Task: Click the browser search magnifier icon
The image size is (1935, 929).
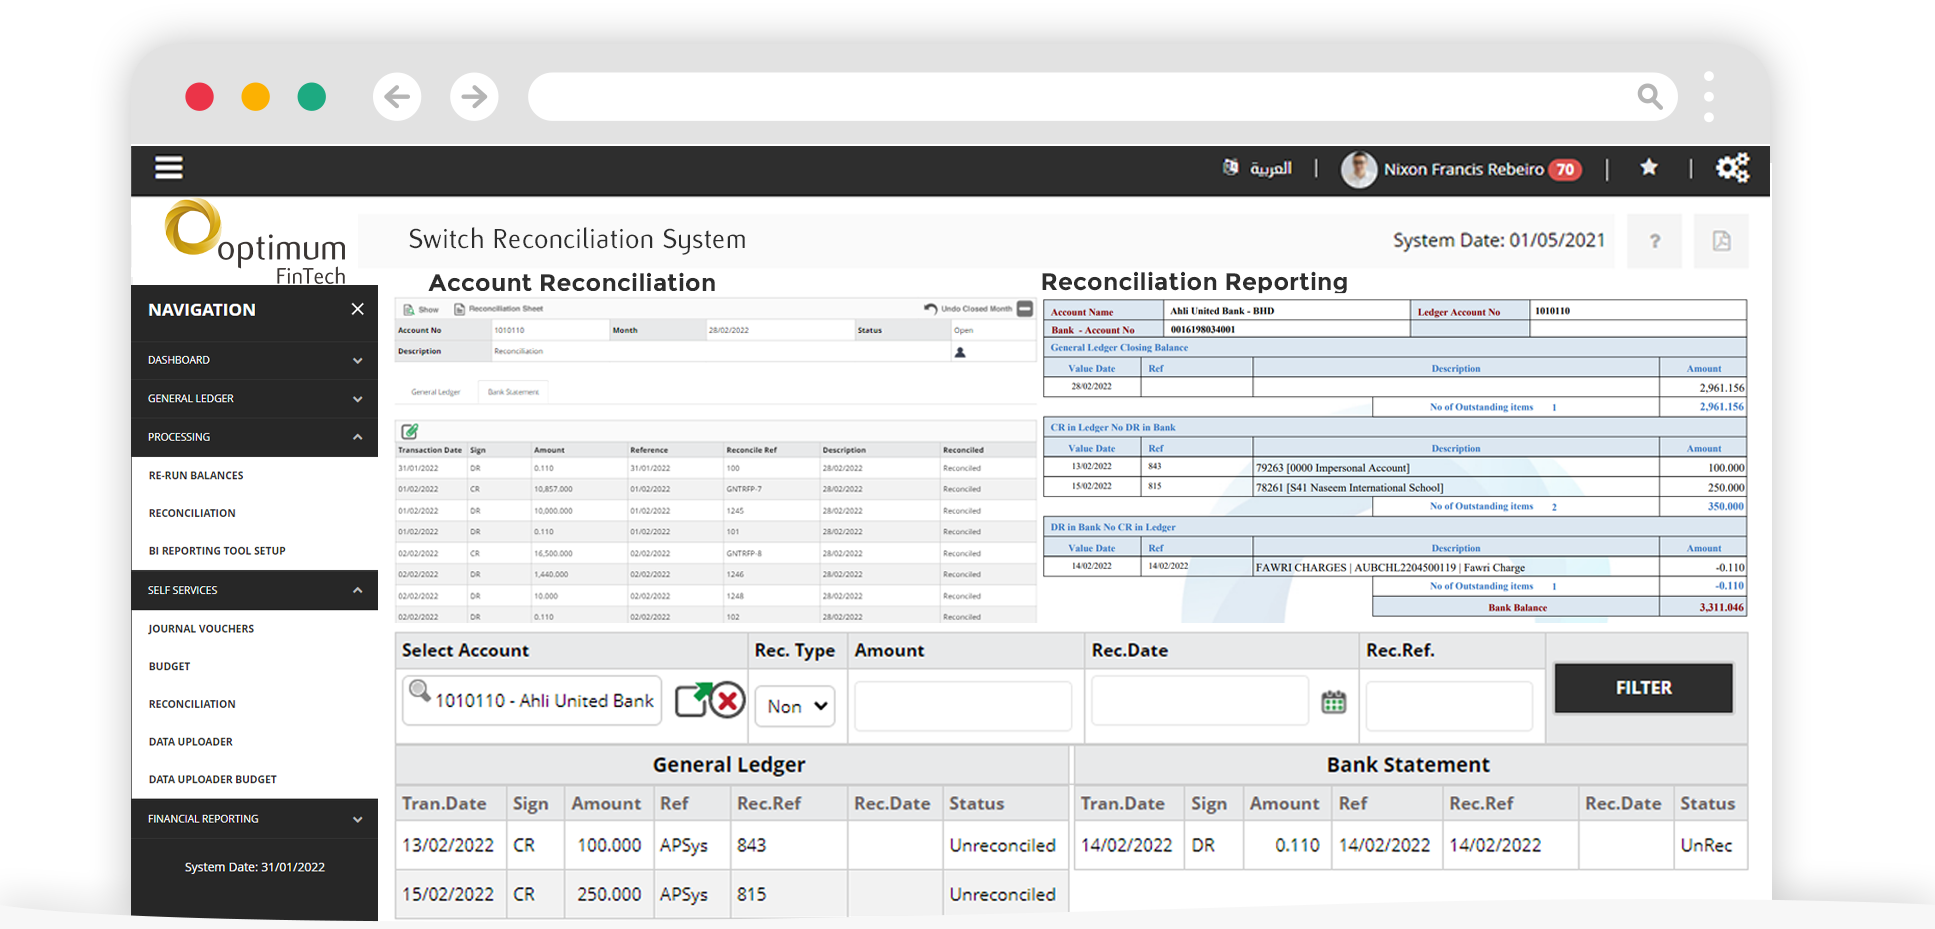Action: point(1649,97)
